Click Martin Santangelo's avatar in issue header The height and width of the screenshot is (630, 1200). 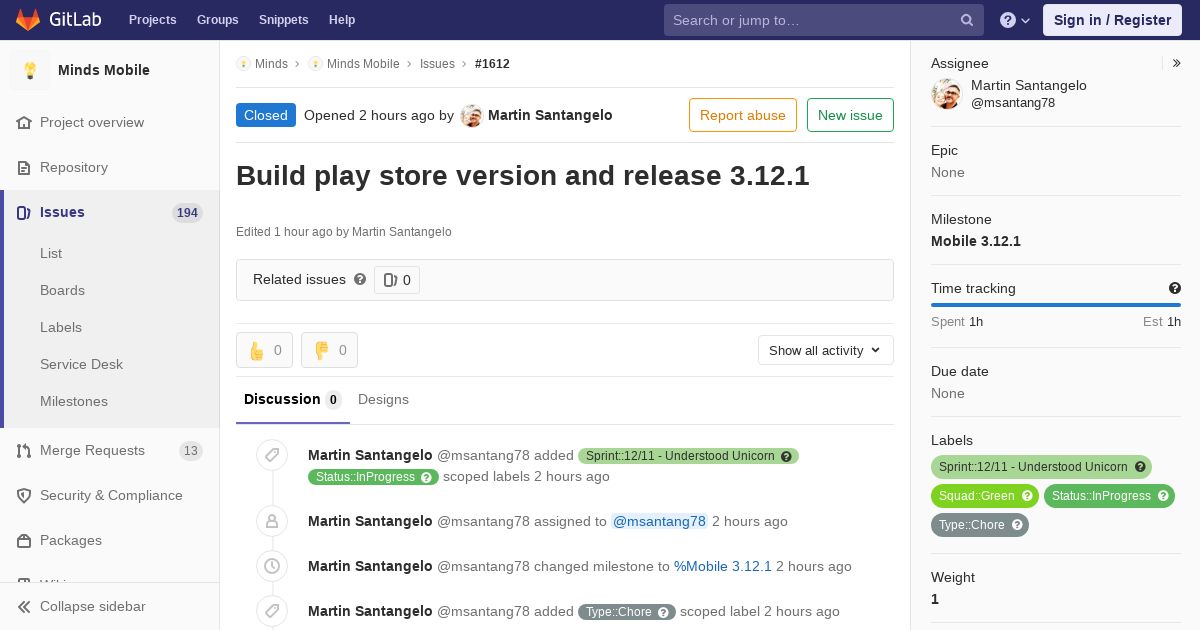pos(471,116)
